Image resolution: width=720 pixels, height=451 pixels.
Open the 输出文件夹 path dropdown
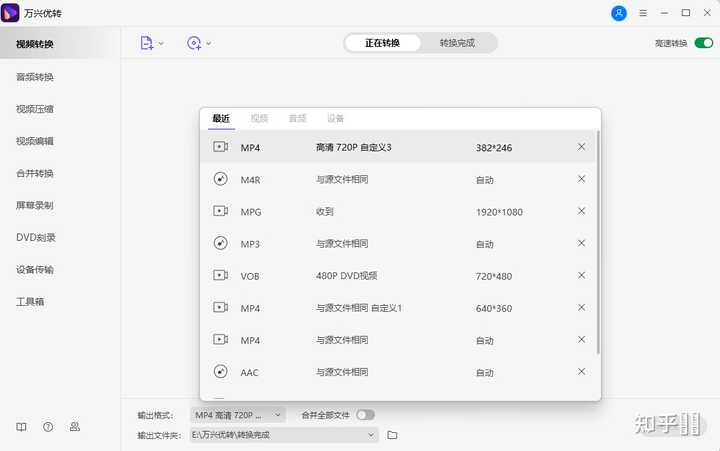pos(371,435)
